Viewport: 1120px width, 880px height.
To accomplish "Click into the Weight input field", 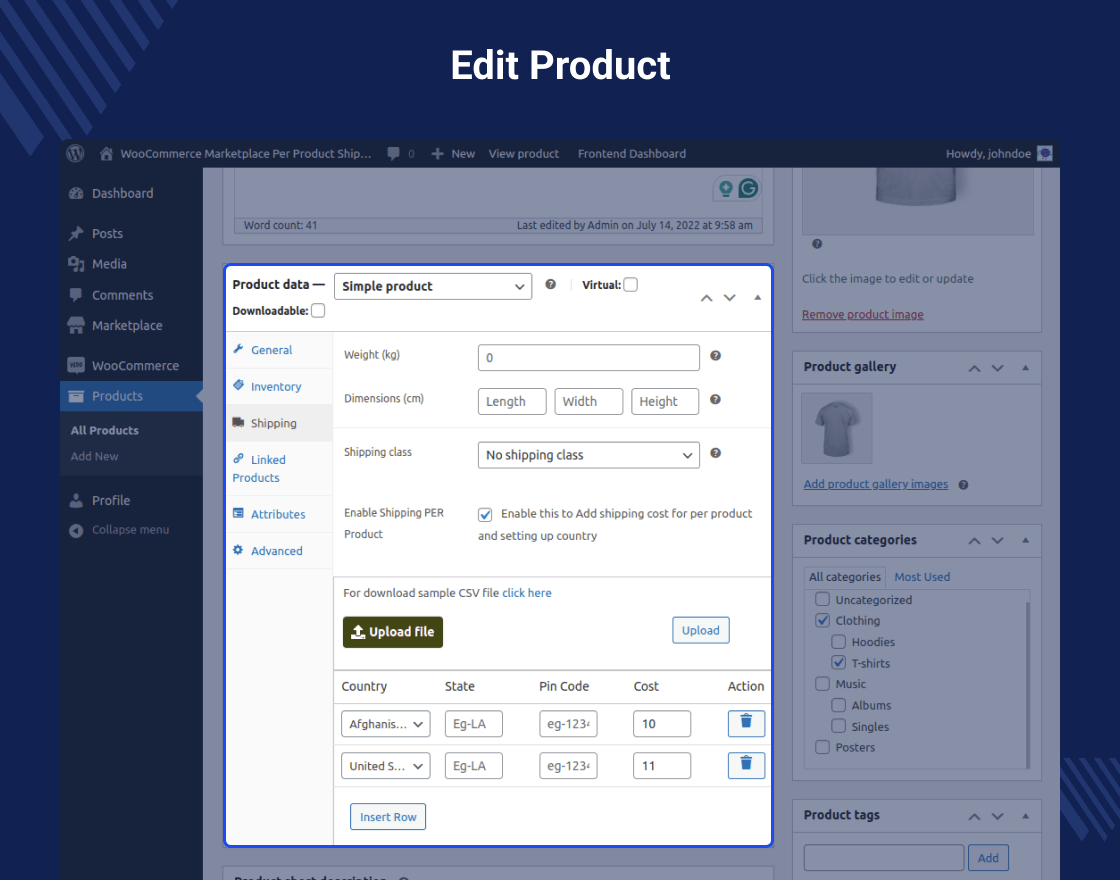I will click(589, 358).
